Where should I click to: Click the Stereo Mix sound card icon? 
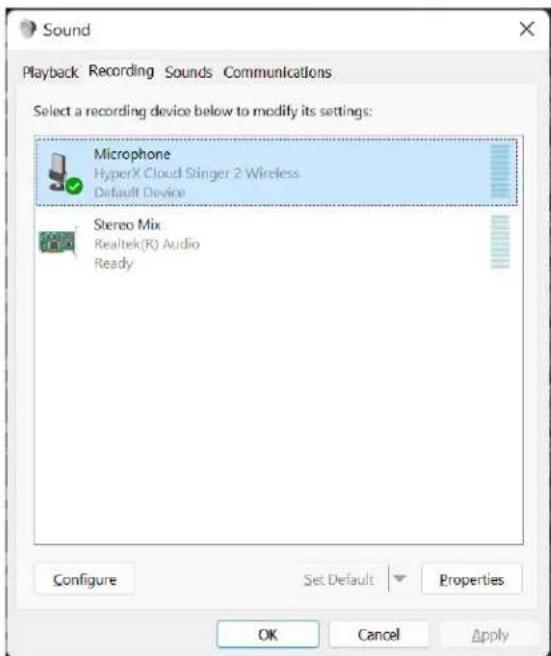pos(58,242)
